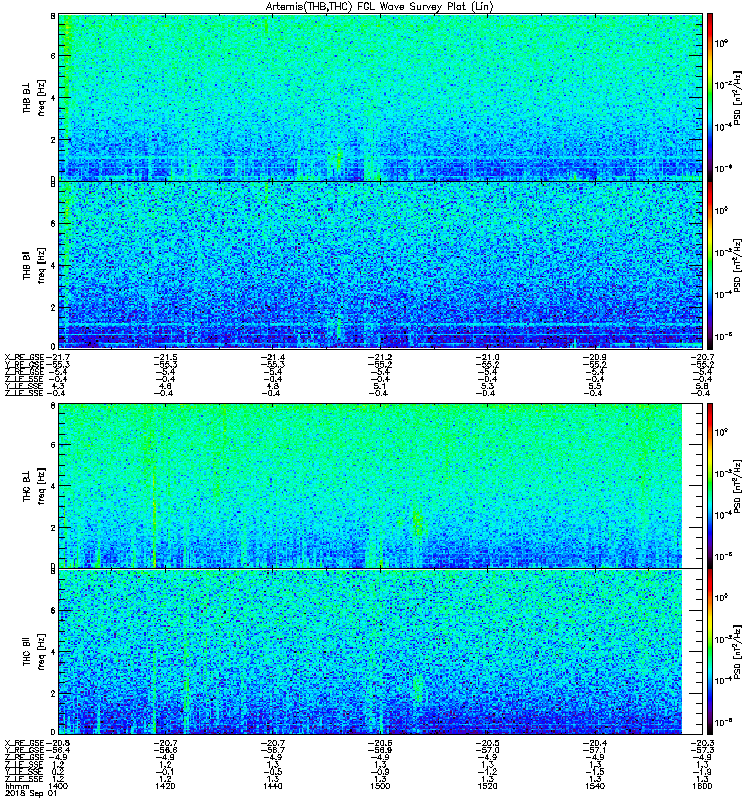The height and width of the screenshot is (800, 750).
Task: Select the THB B-parallel axis label
Action: 27,265
